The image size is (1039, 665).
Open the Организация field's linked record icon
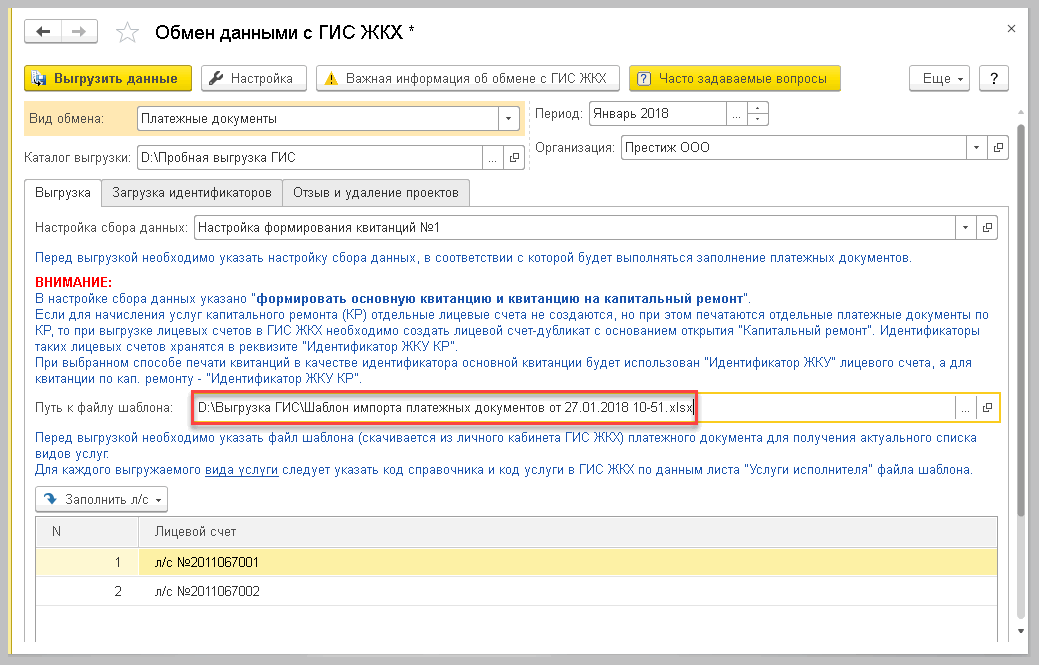click(997, 148)
